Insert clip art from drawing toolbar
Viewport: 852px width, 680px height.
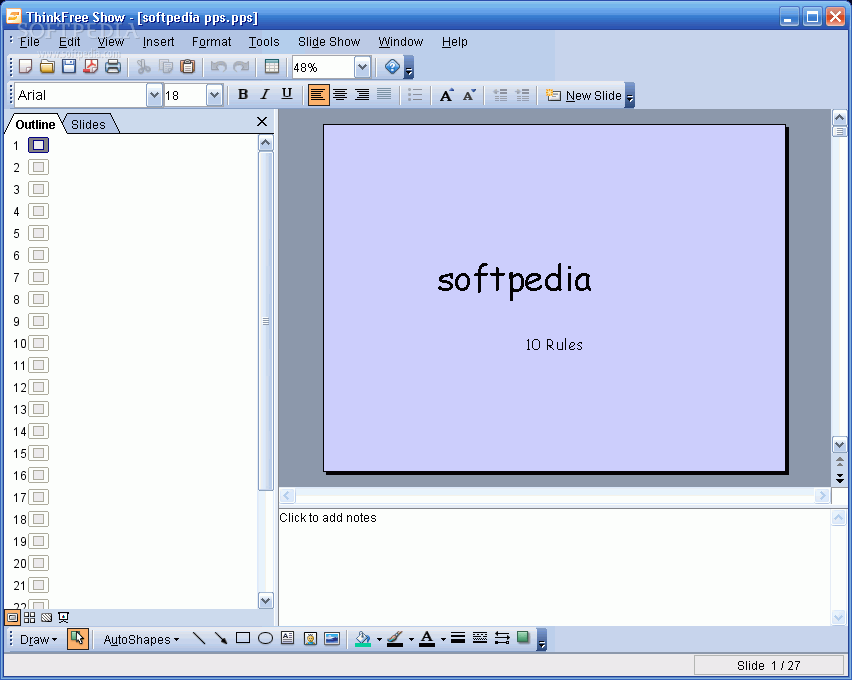point(310,638)
